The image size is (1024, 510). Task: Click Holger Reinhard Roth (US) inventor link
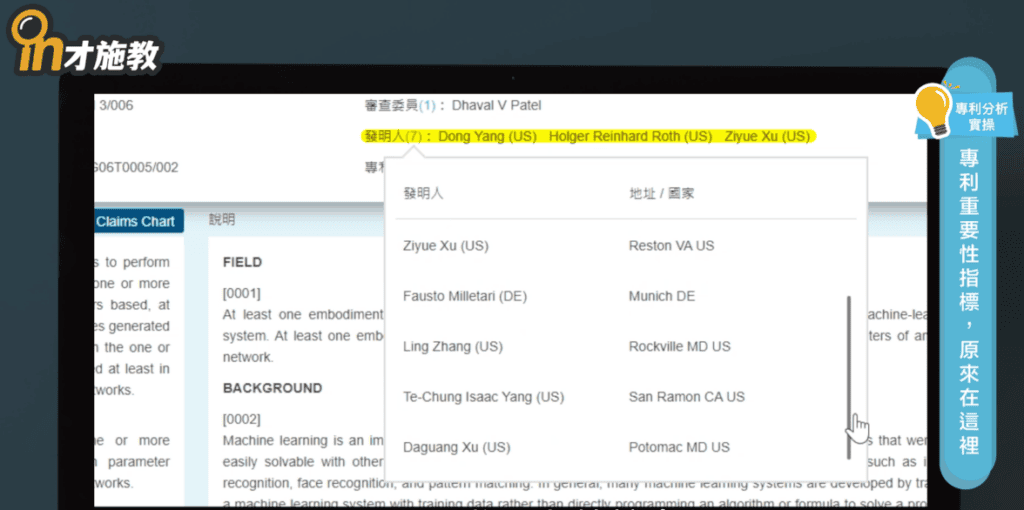(630, 136)
